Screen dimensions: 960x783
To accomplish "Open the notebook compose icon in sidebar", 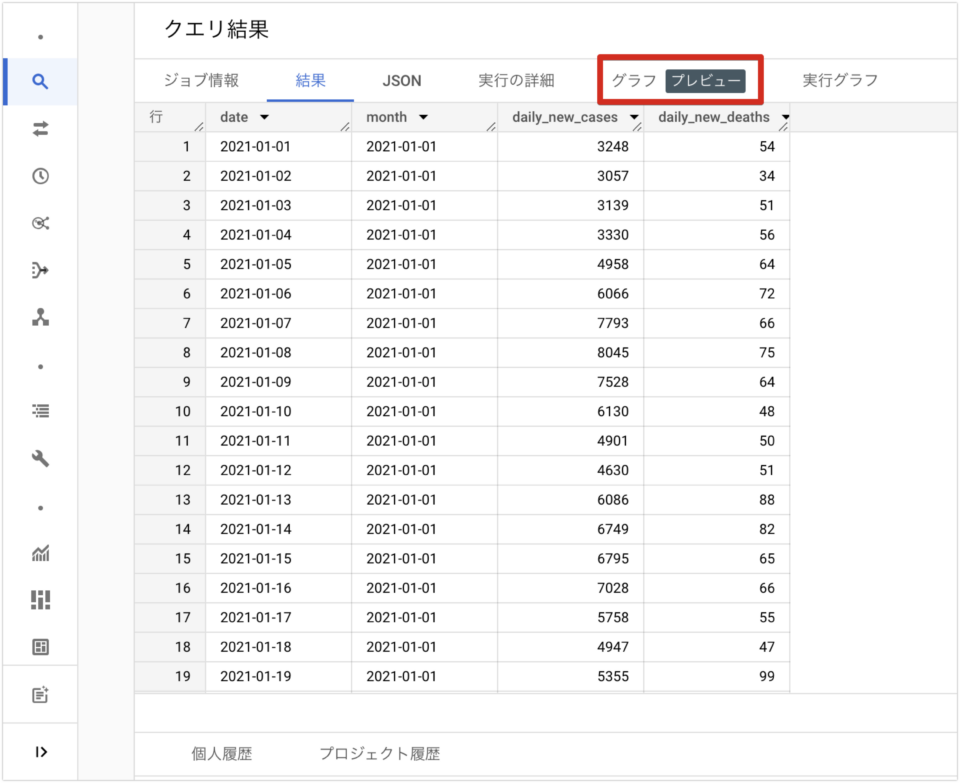I will pos(39,693).
